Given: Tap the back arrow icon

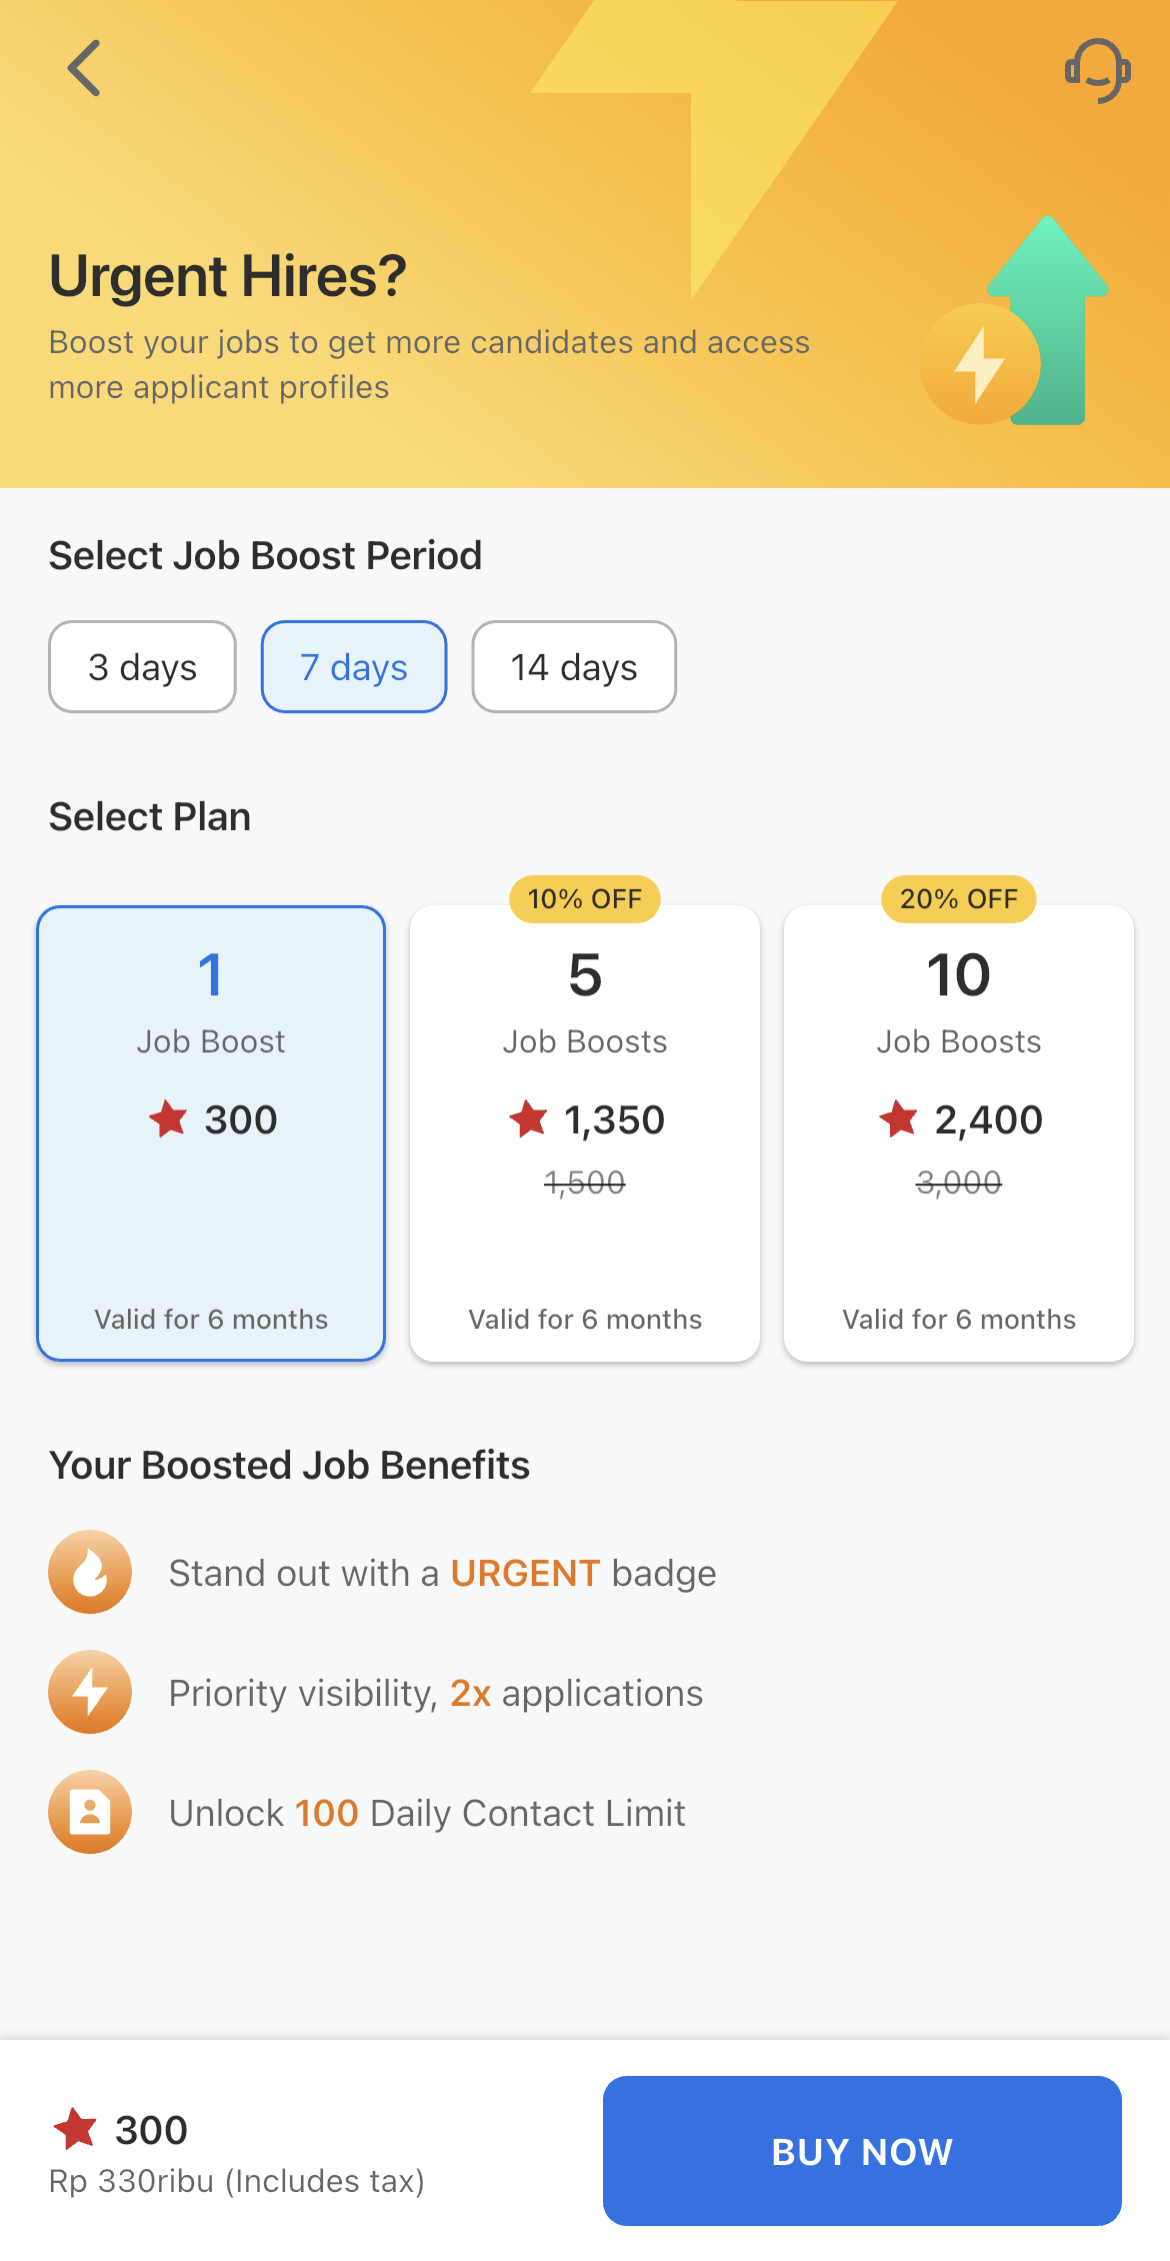Looking at the screenshot, I should [x=84, y=68].
